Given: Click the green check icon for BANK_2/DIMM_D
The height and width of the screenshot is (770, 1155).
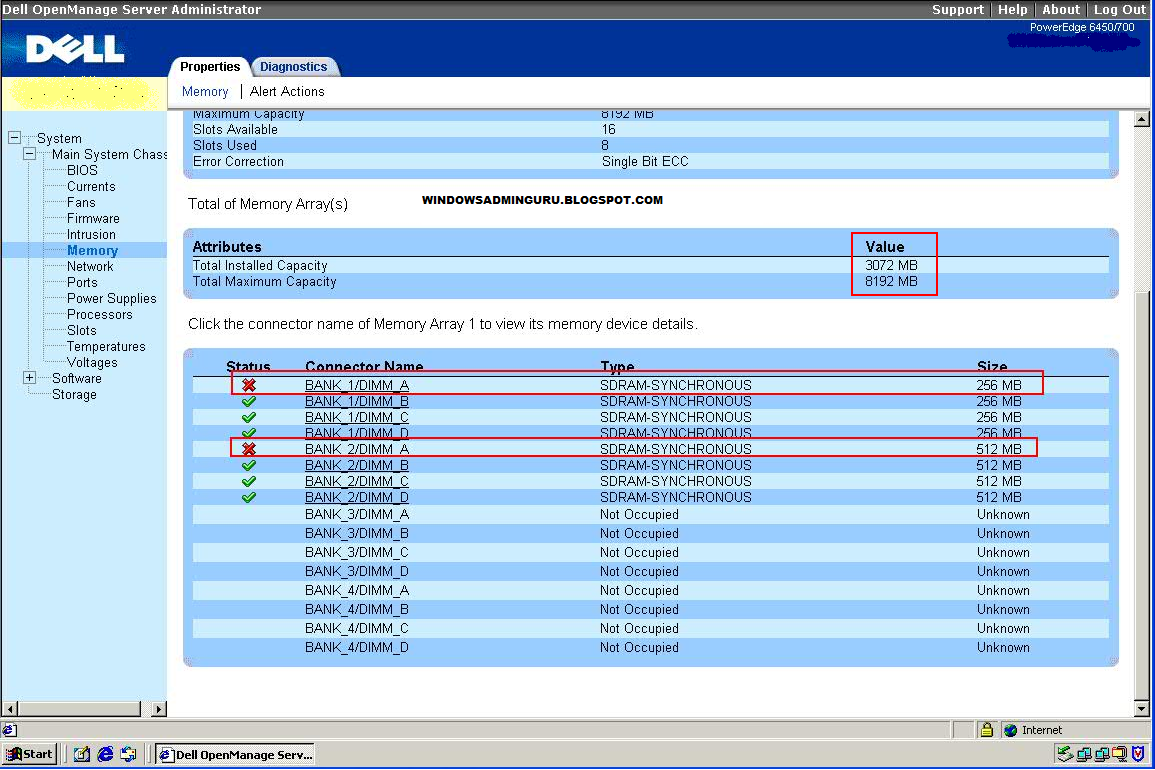Looking at the screenshot, I should (248, 497).
